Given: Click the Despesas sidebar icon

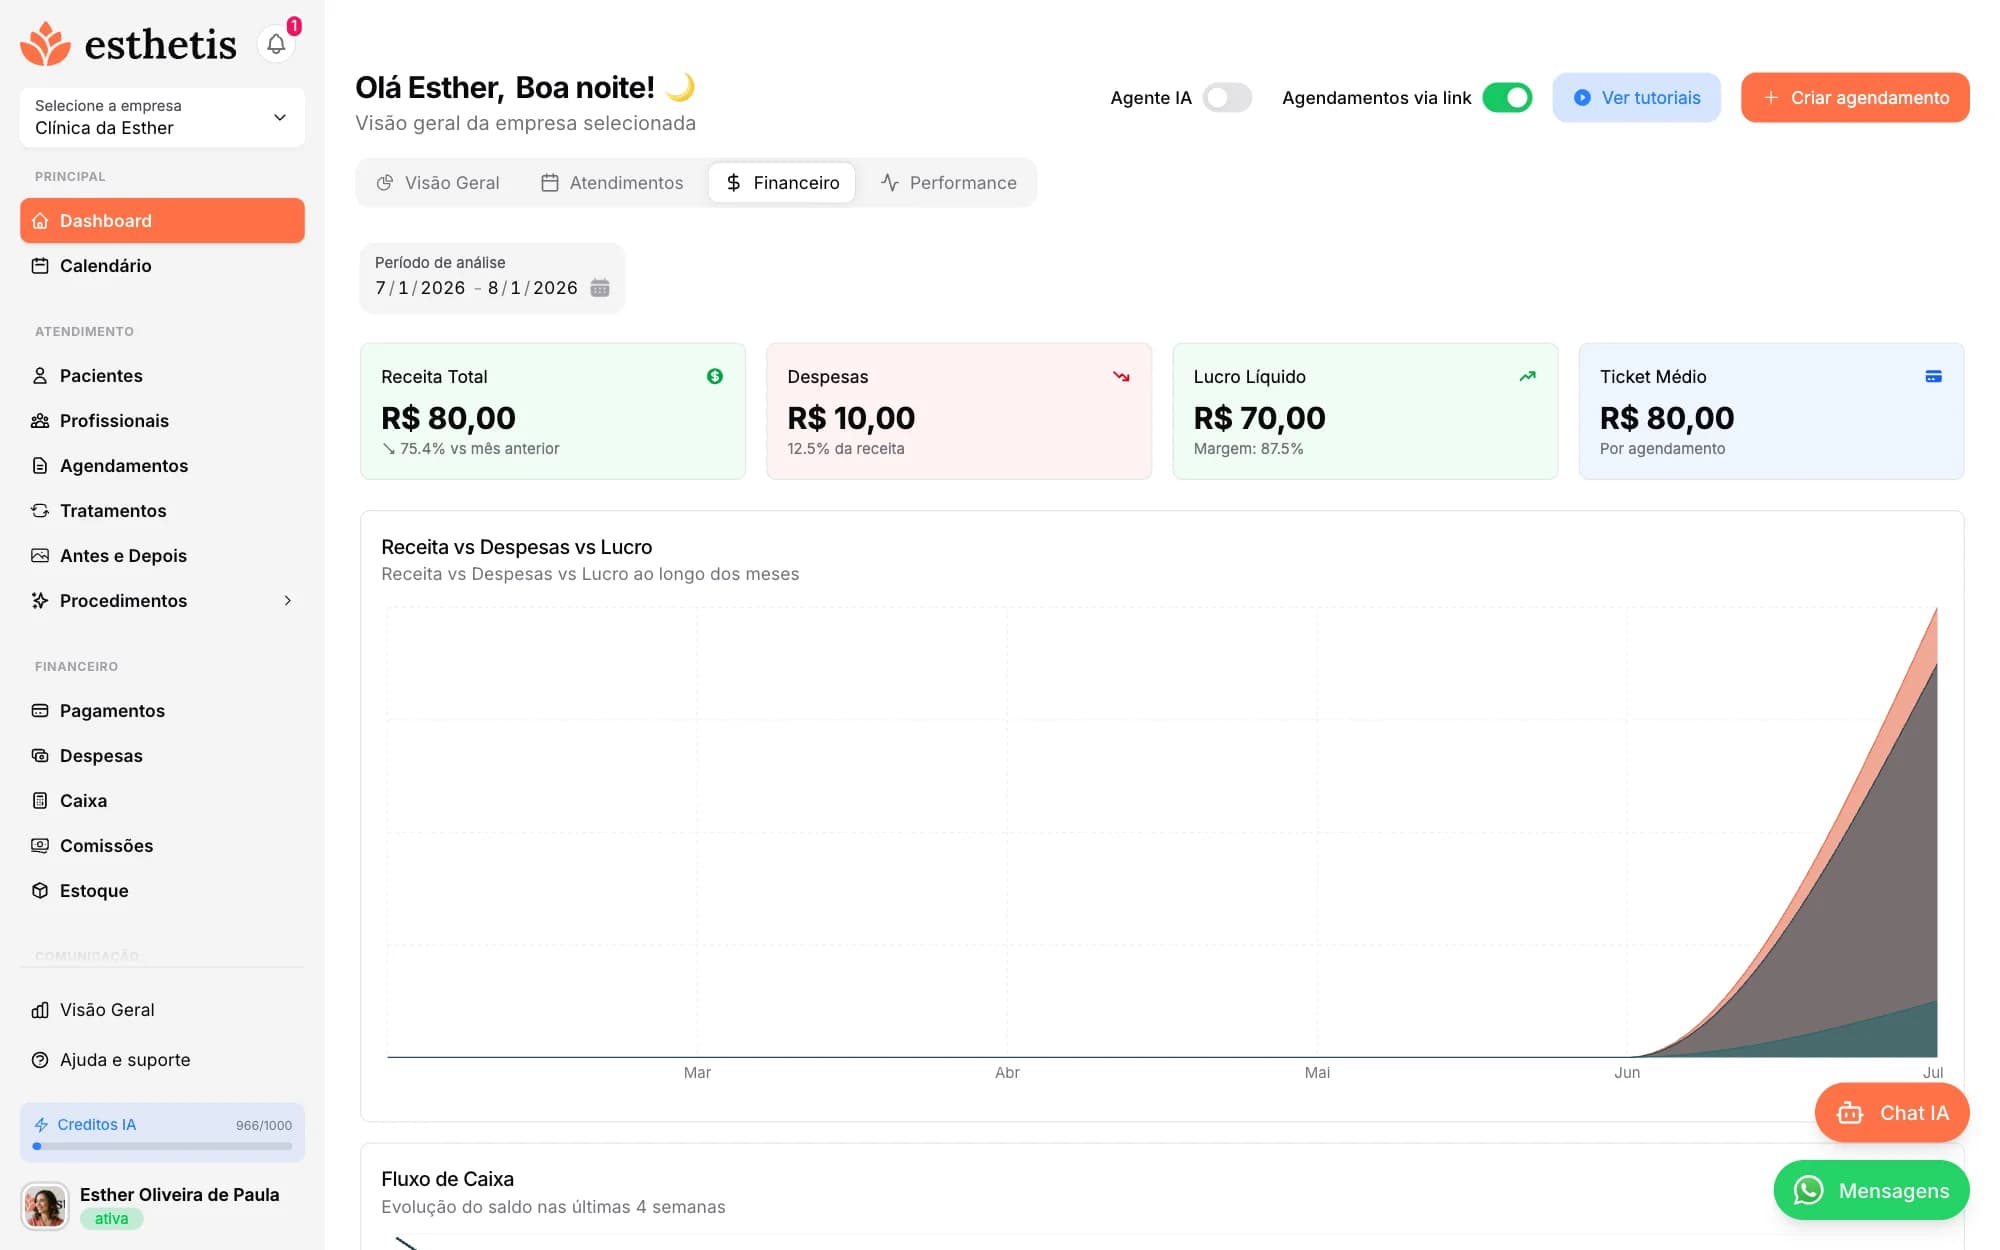Looking at the screenshot, I should 40,756.
